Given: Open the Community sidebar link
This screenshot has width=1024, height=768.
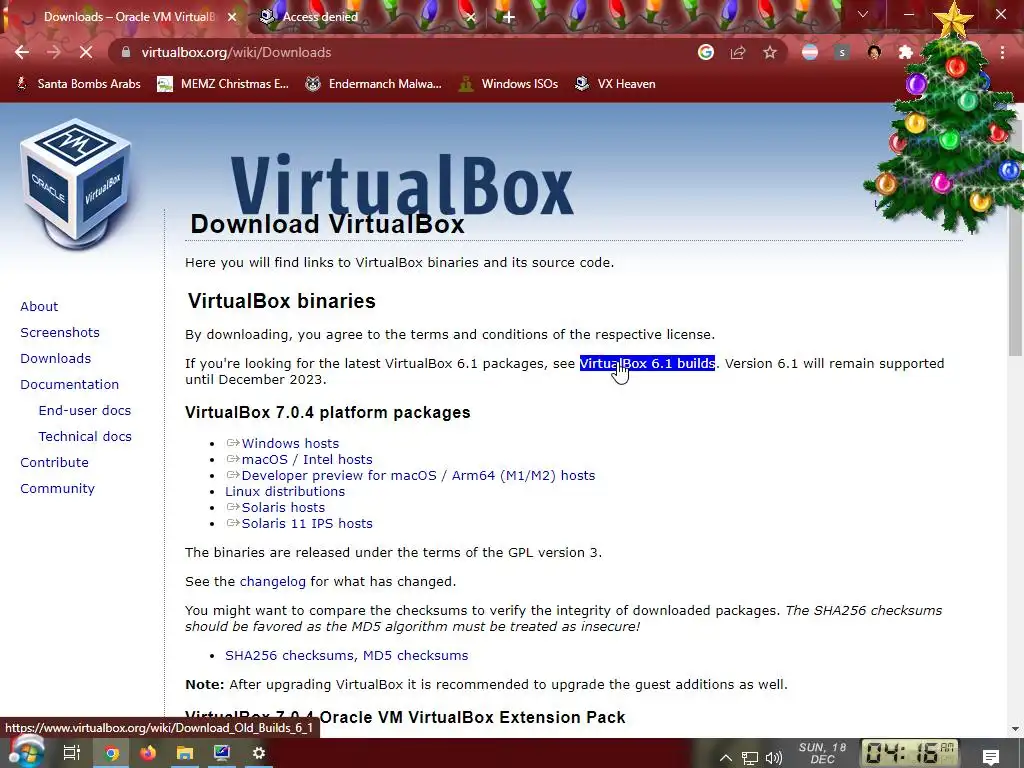Looking at the screenshot, I should pyautogui.click(x=57, y=488).
